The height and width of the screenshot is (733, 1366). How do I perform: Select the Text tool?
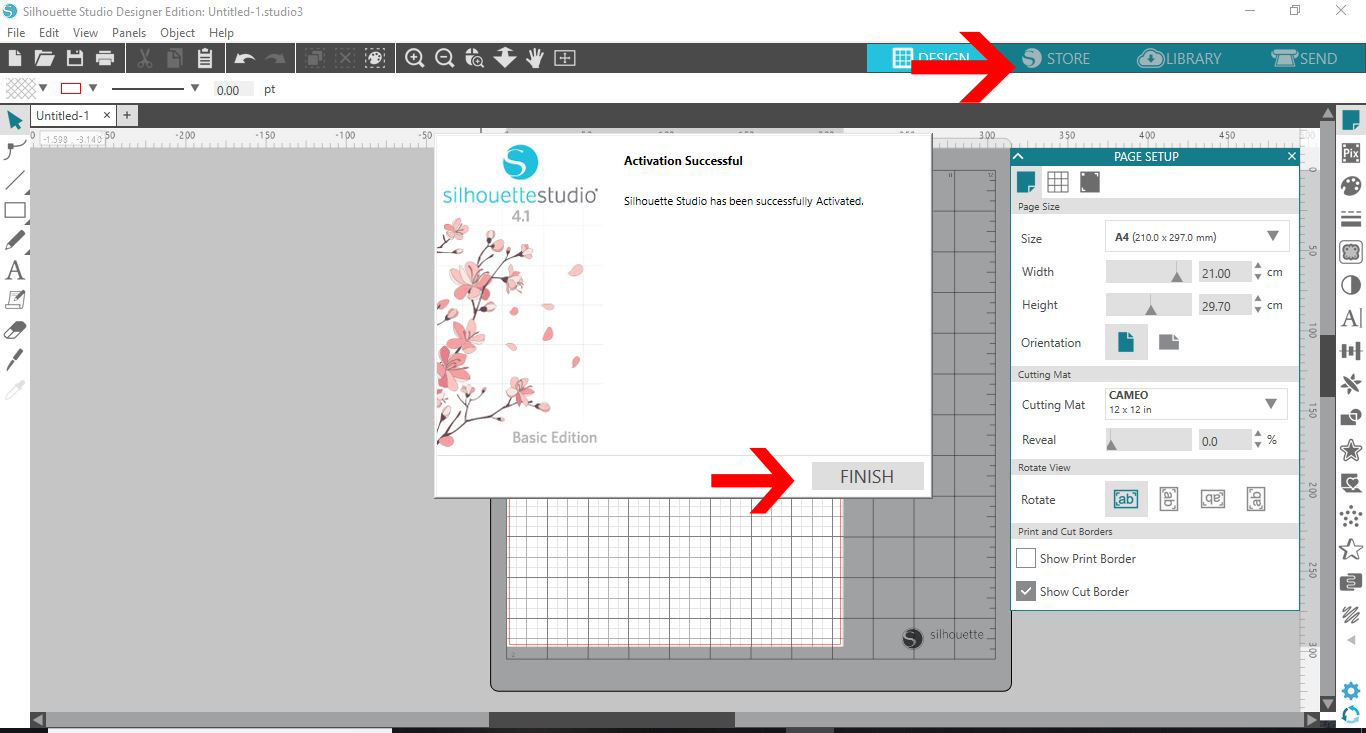pyautogui.click(x=15, y=270)
